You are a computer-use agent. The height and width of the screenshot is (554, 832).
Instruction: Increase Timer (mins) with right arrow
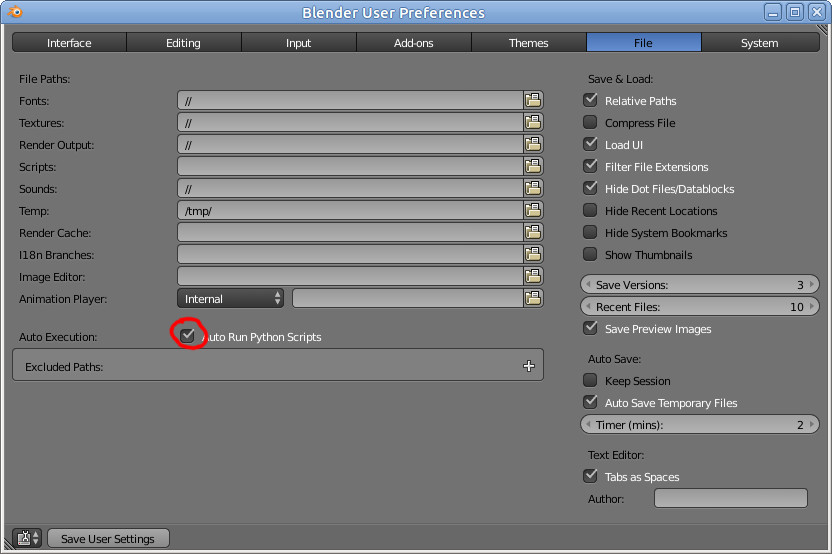click(812, 425)
